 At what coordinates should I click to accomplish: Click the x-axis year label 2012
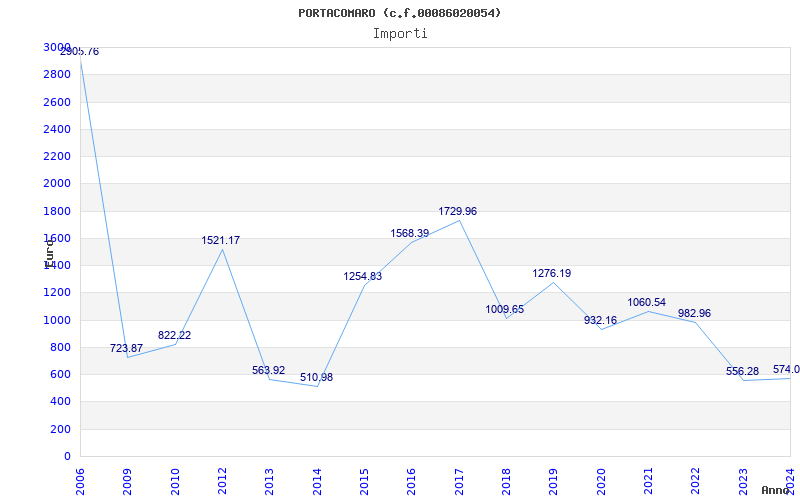click(222, 482)
